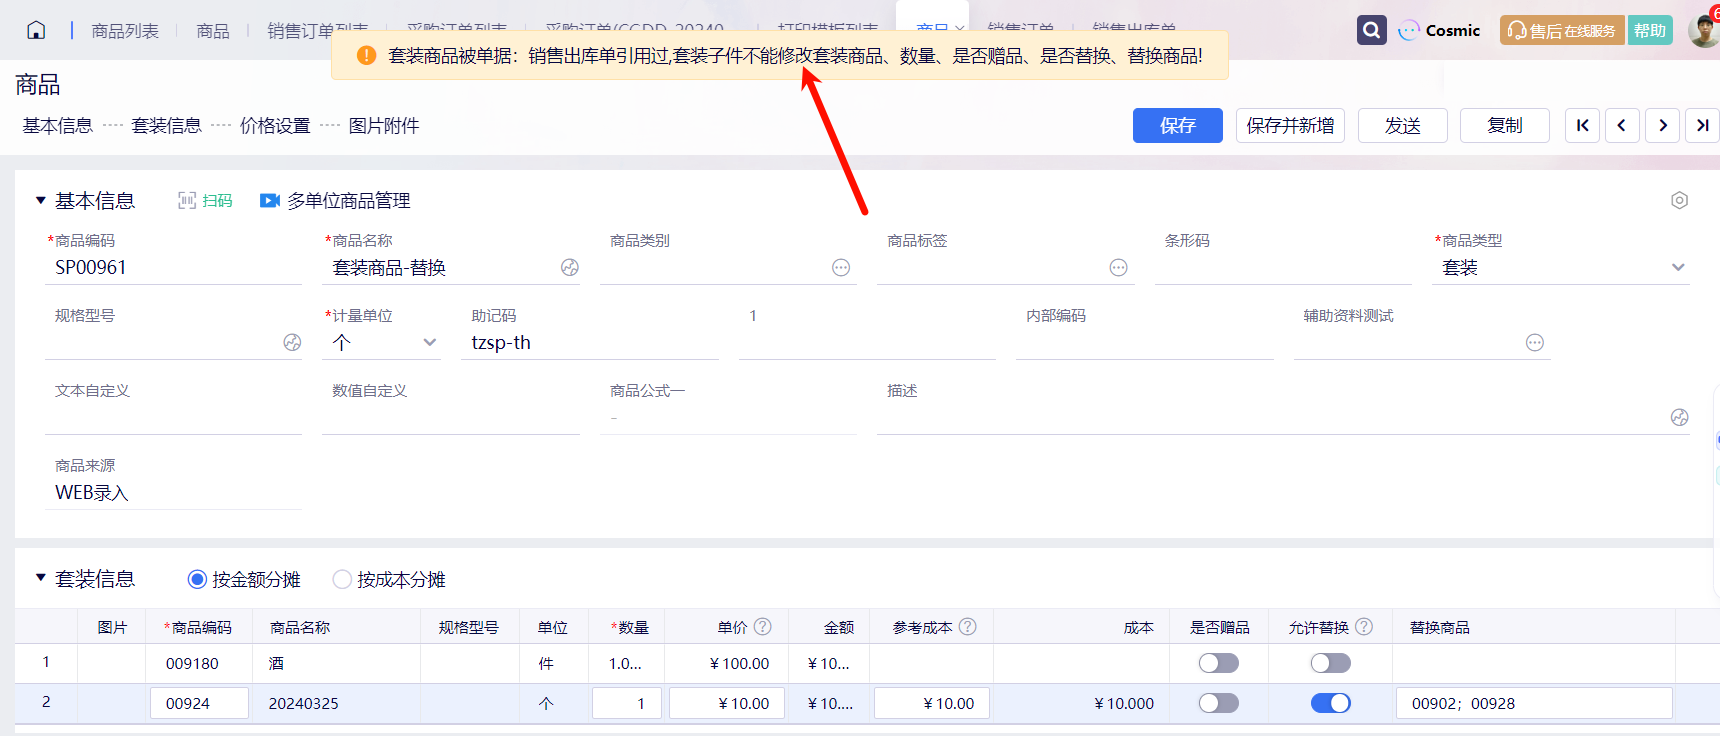Toggle 是否赠品 for the 00924 row

(1219, 703)
